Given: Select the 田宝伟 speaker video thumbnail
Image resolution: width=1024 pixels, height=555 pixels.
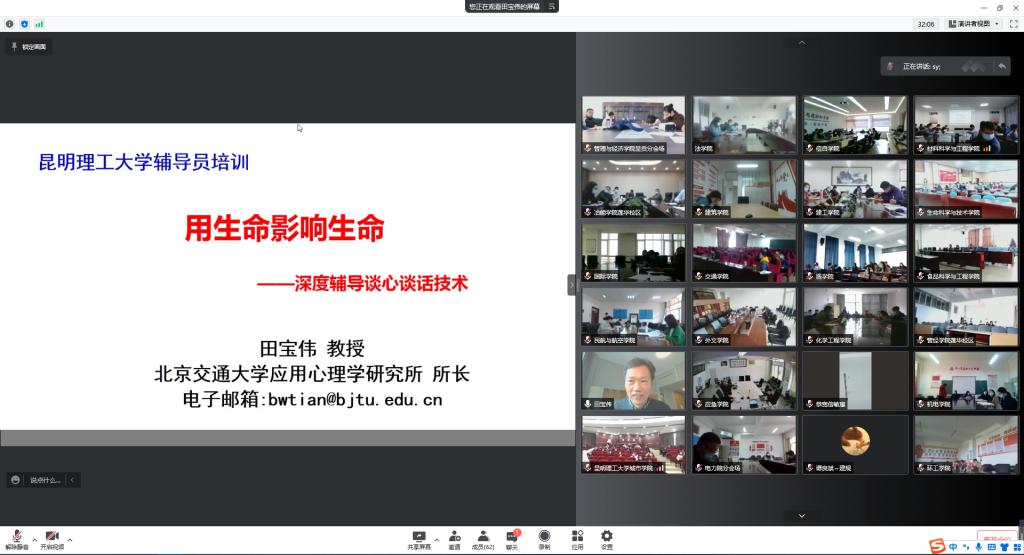Looking at the screenshot, I should 634,380.
